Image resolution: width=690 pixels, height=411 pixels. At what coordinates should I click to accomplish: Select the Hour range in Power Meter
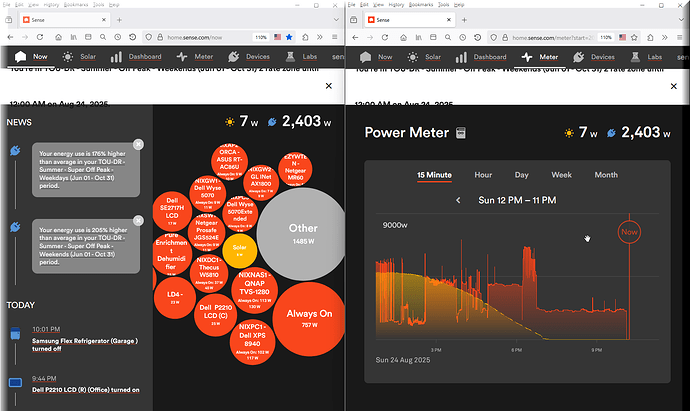(x=483, y=175)
